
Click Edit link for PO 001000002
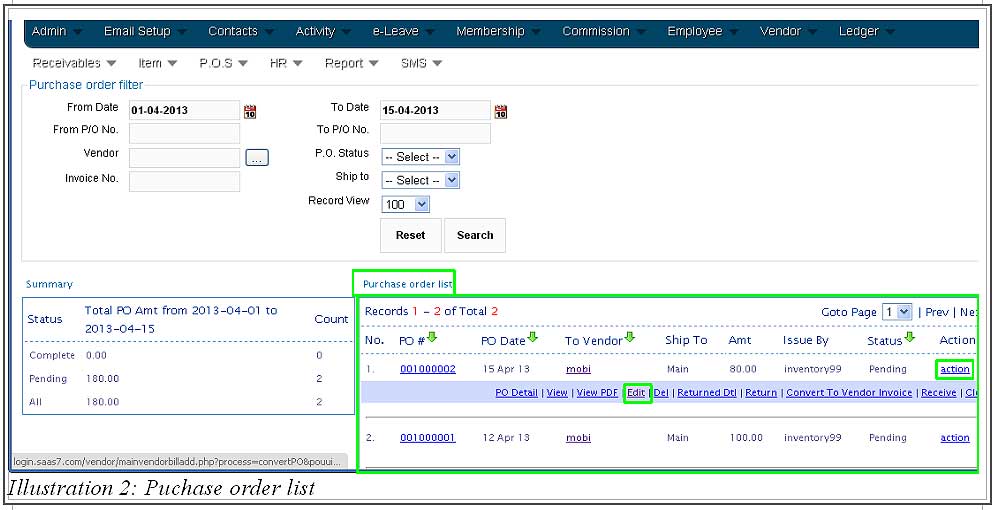point(636,393)
